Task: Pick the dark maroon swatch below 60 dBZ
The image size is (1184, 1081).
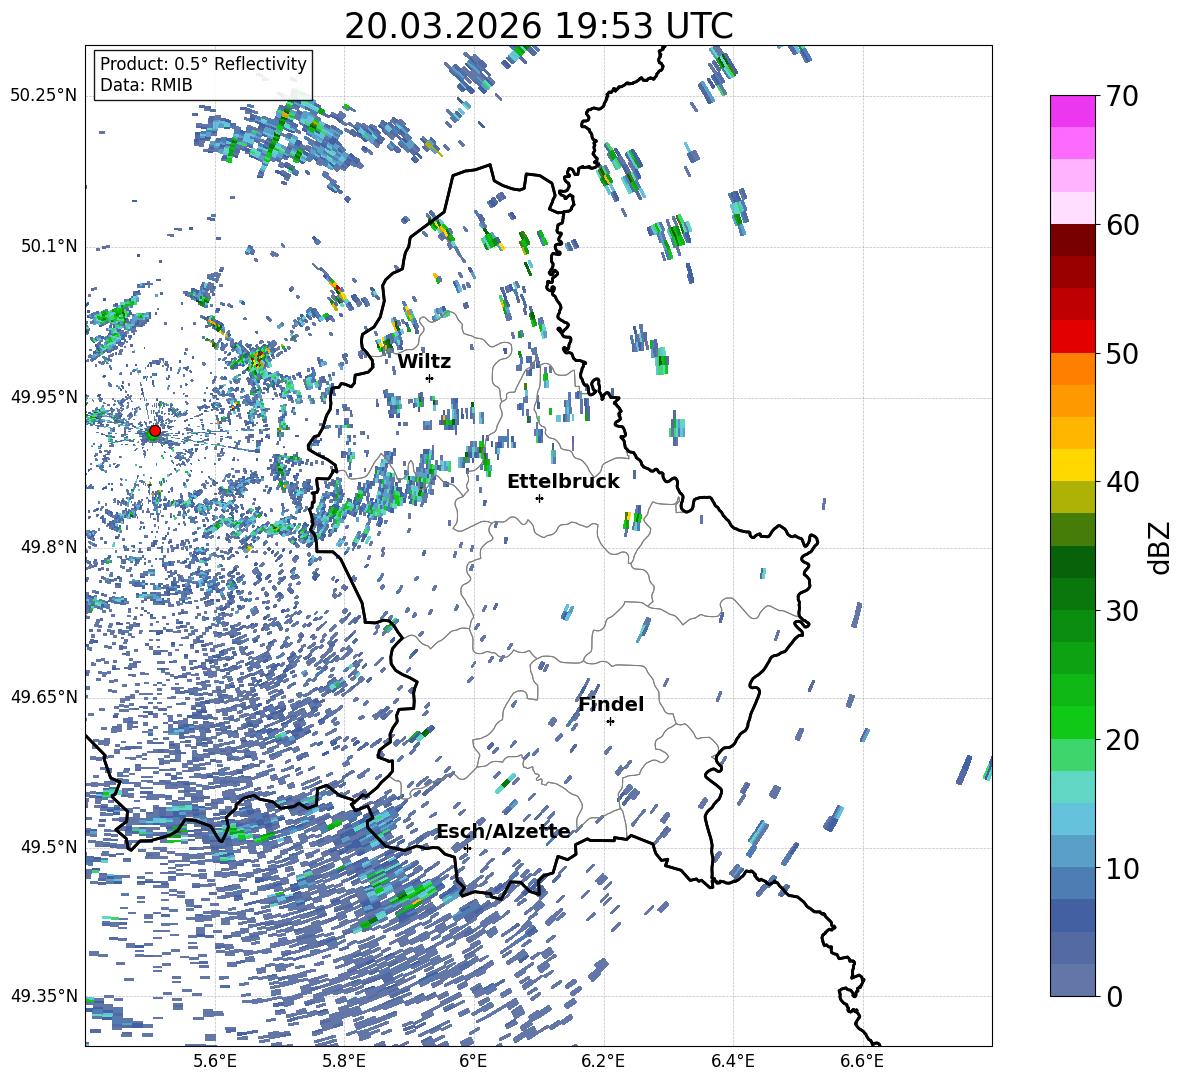Action: (1073, 240)
